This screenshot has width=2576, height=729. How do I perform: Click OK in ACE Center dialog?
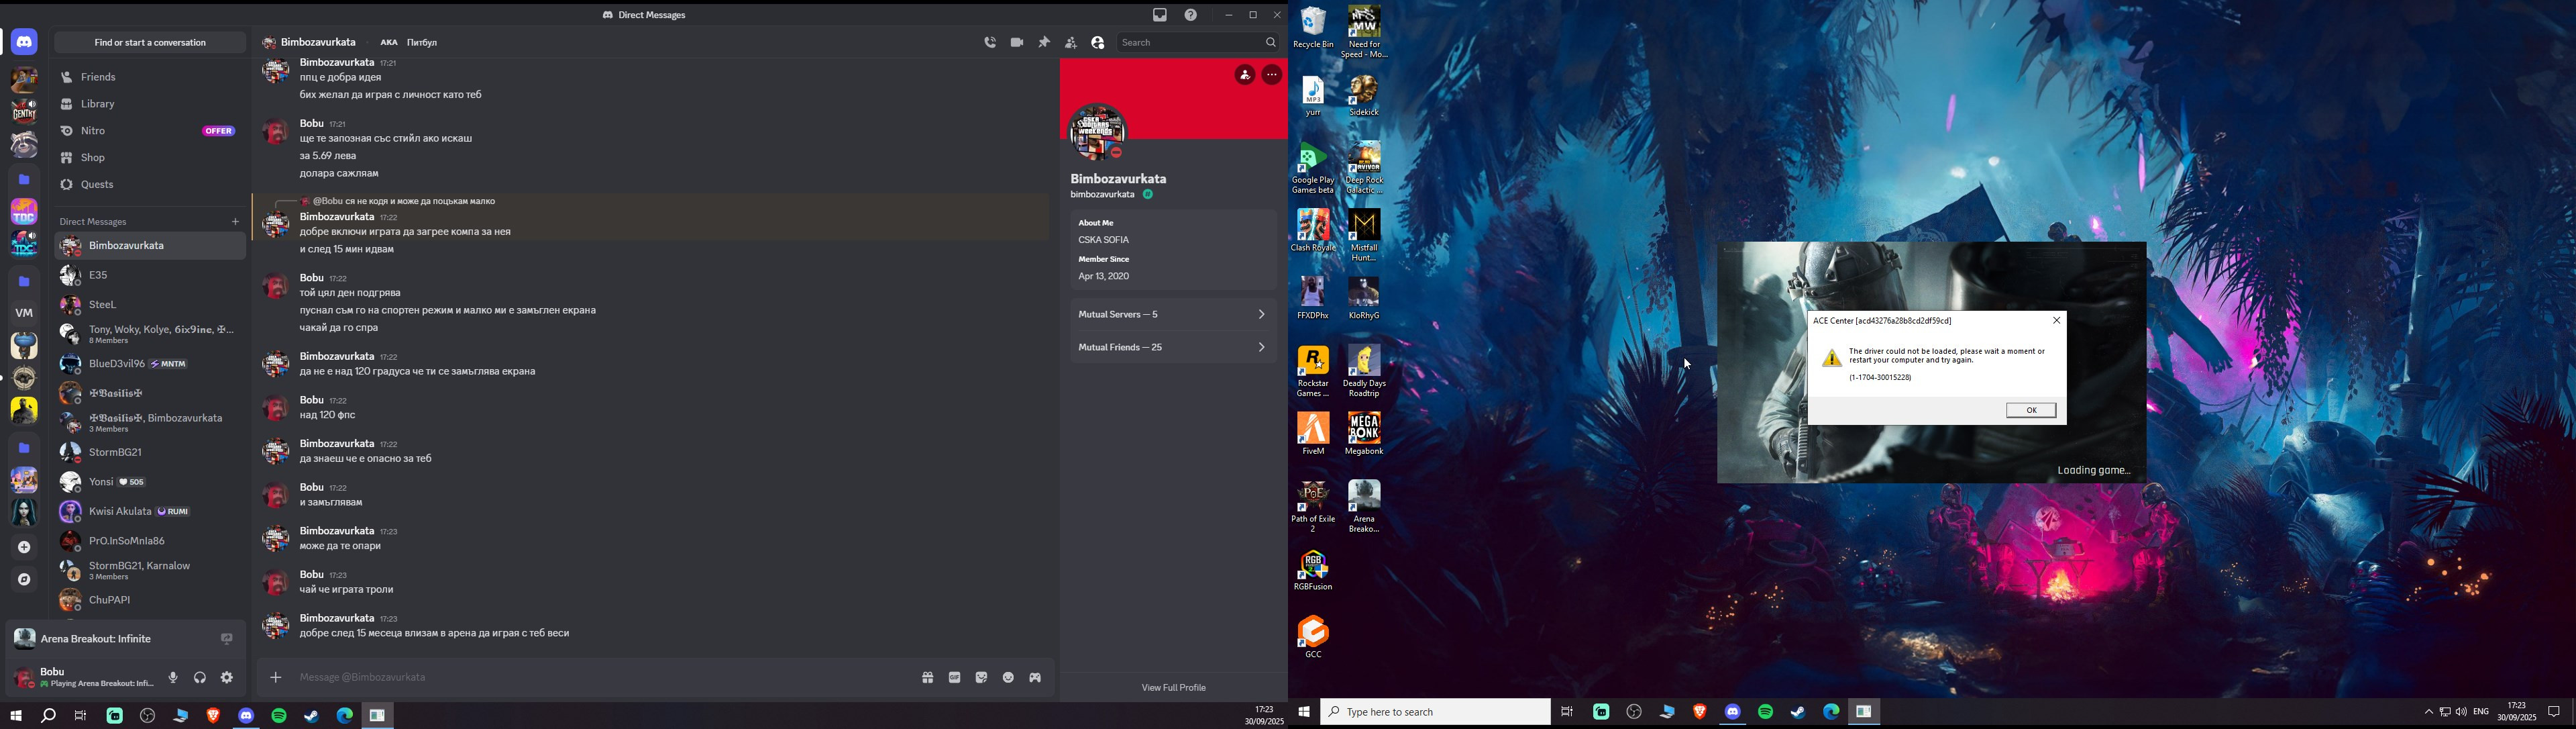[2031, 410]
